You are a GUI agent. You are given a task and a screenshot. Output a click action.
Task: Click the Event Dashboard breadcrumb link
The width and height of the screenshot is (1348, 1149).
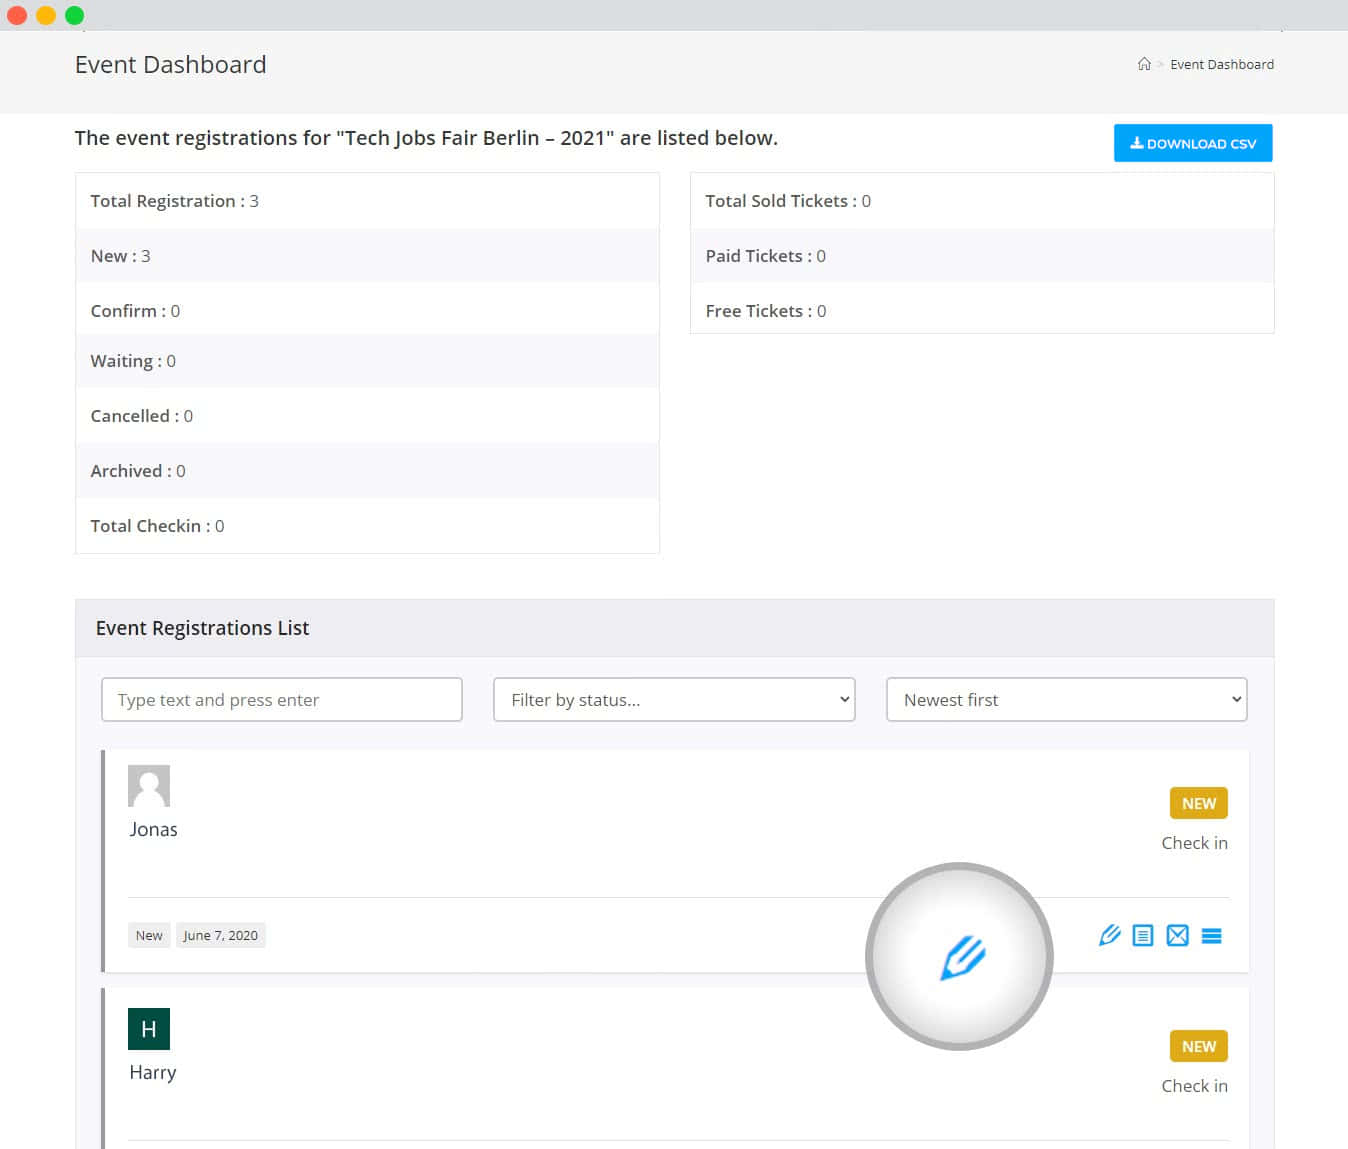(x=1222, y=64)
